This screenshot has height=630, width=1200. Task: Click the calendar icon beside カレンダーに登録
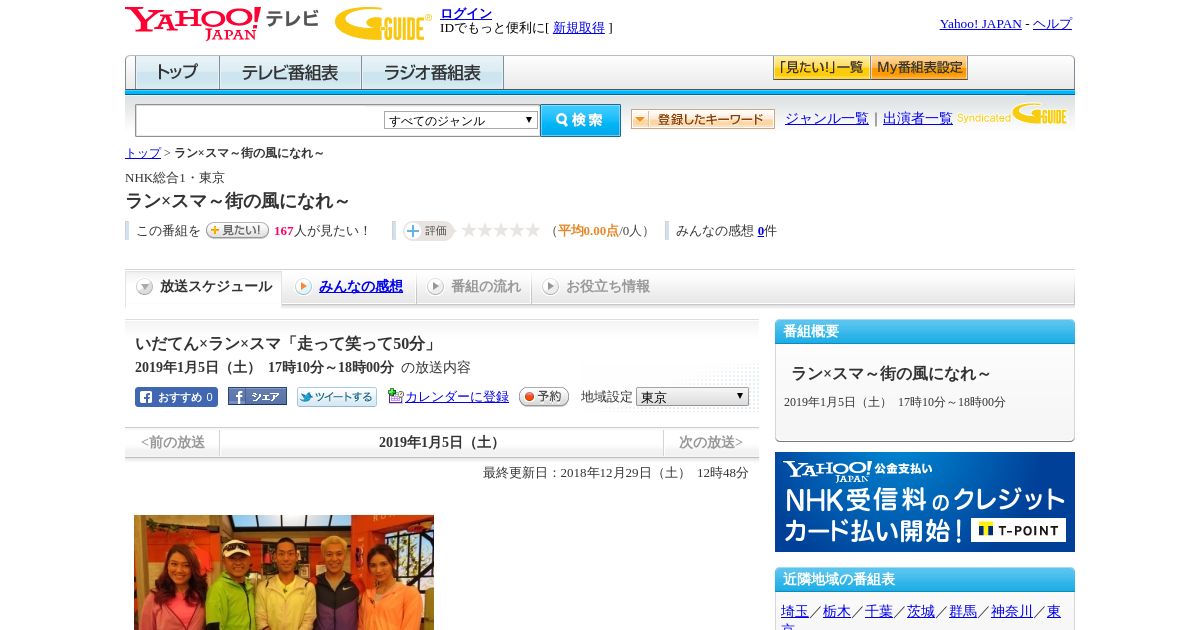(x=395, y=396)
